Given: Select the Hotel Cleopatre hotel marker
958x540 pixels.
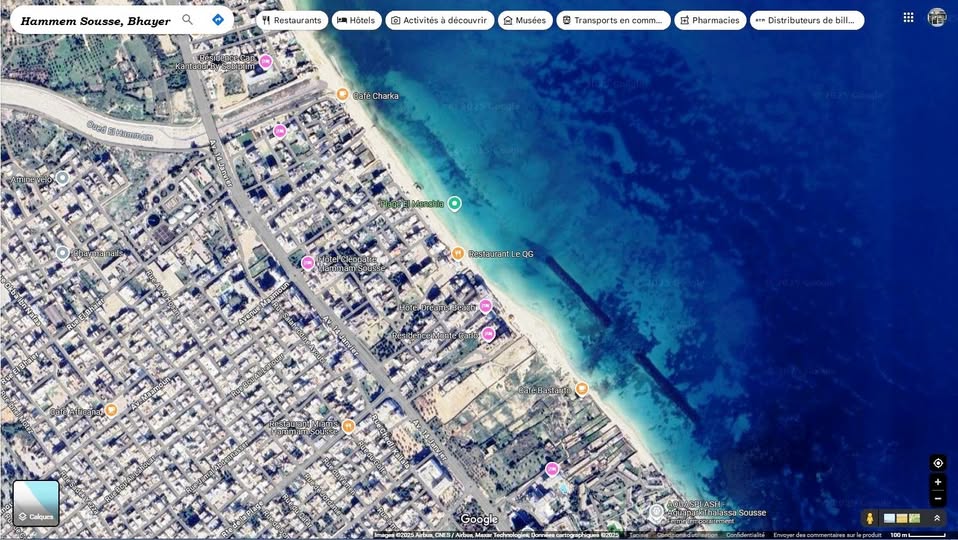Looking at the screenshot, I should [308, 263].
